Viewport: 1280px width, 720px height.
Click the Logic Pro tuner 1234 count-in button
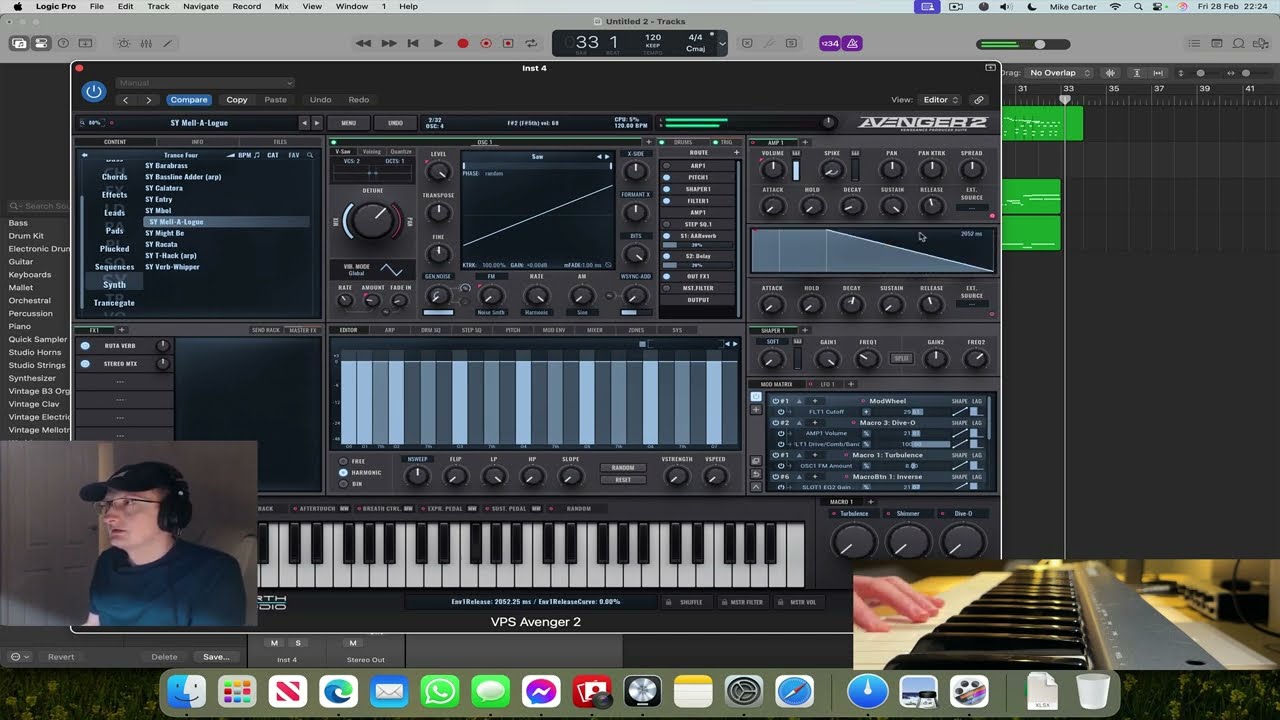[830, 43]
